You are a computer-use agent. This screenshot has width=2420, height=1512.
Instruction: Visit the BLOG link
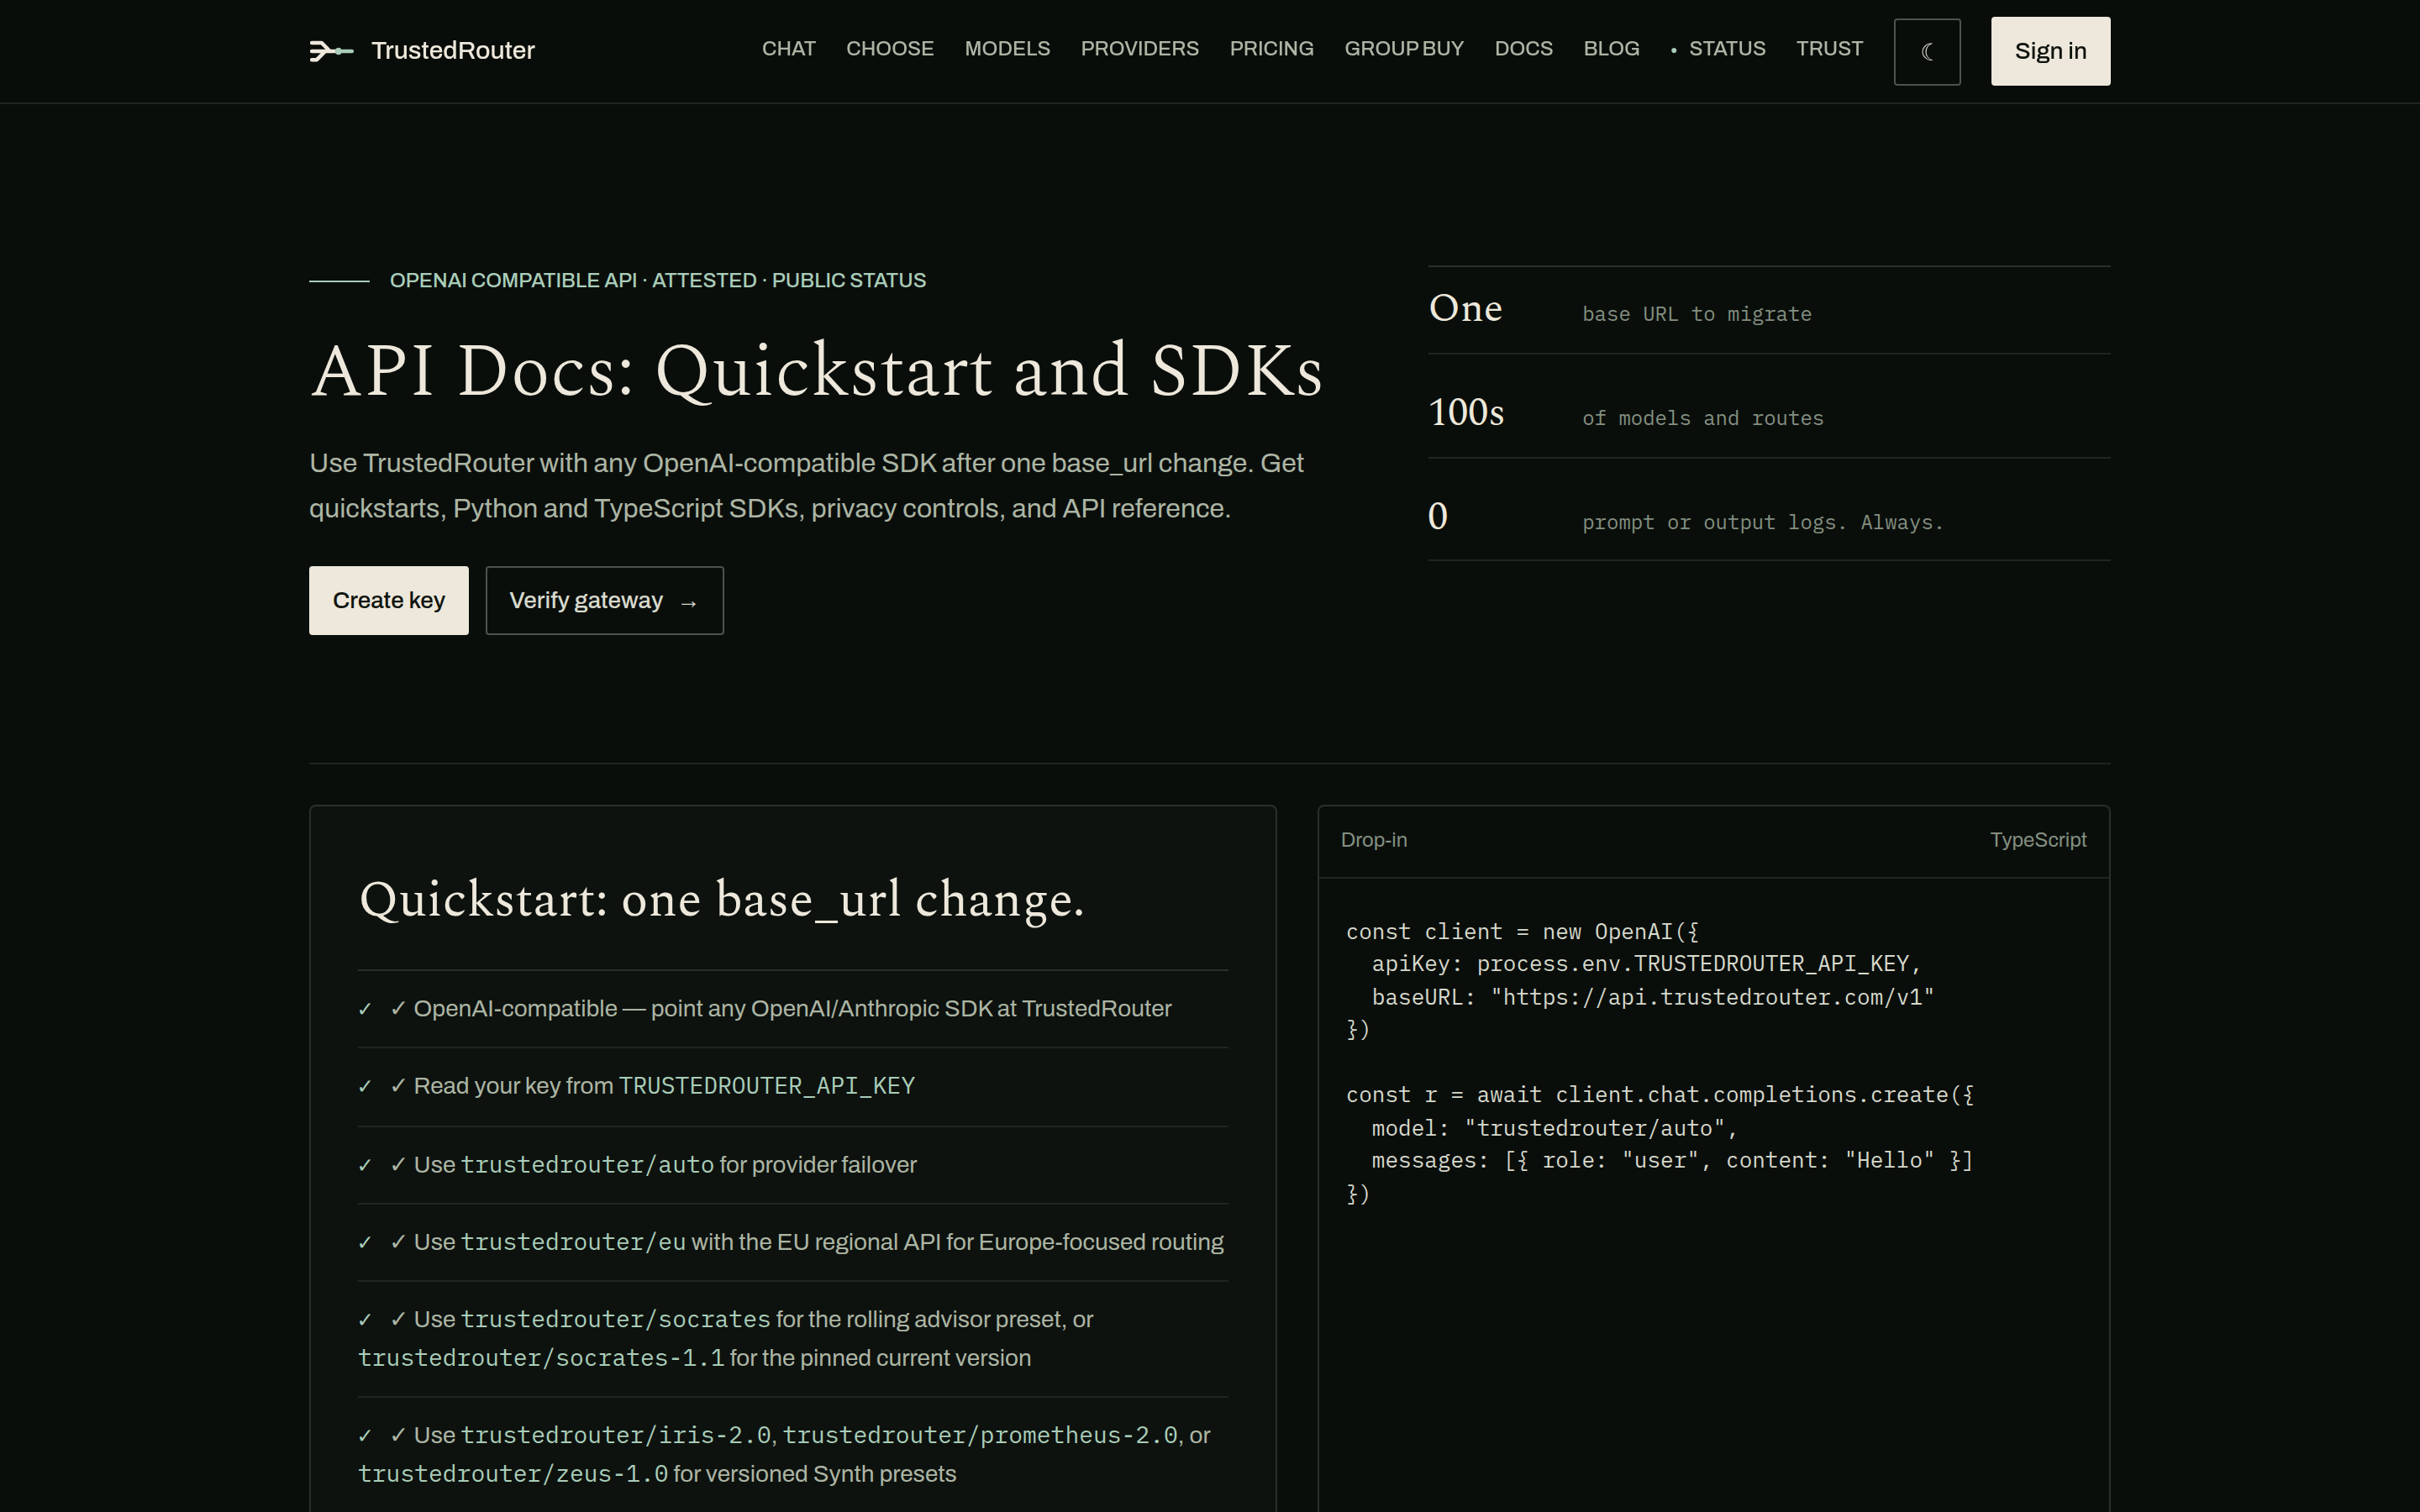tap(1611, 49)
